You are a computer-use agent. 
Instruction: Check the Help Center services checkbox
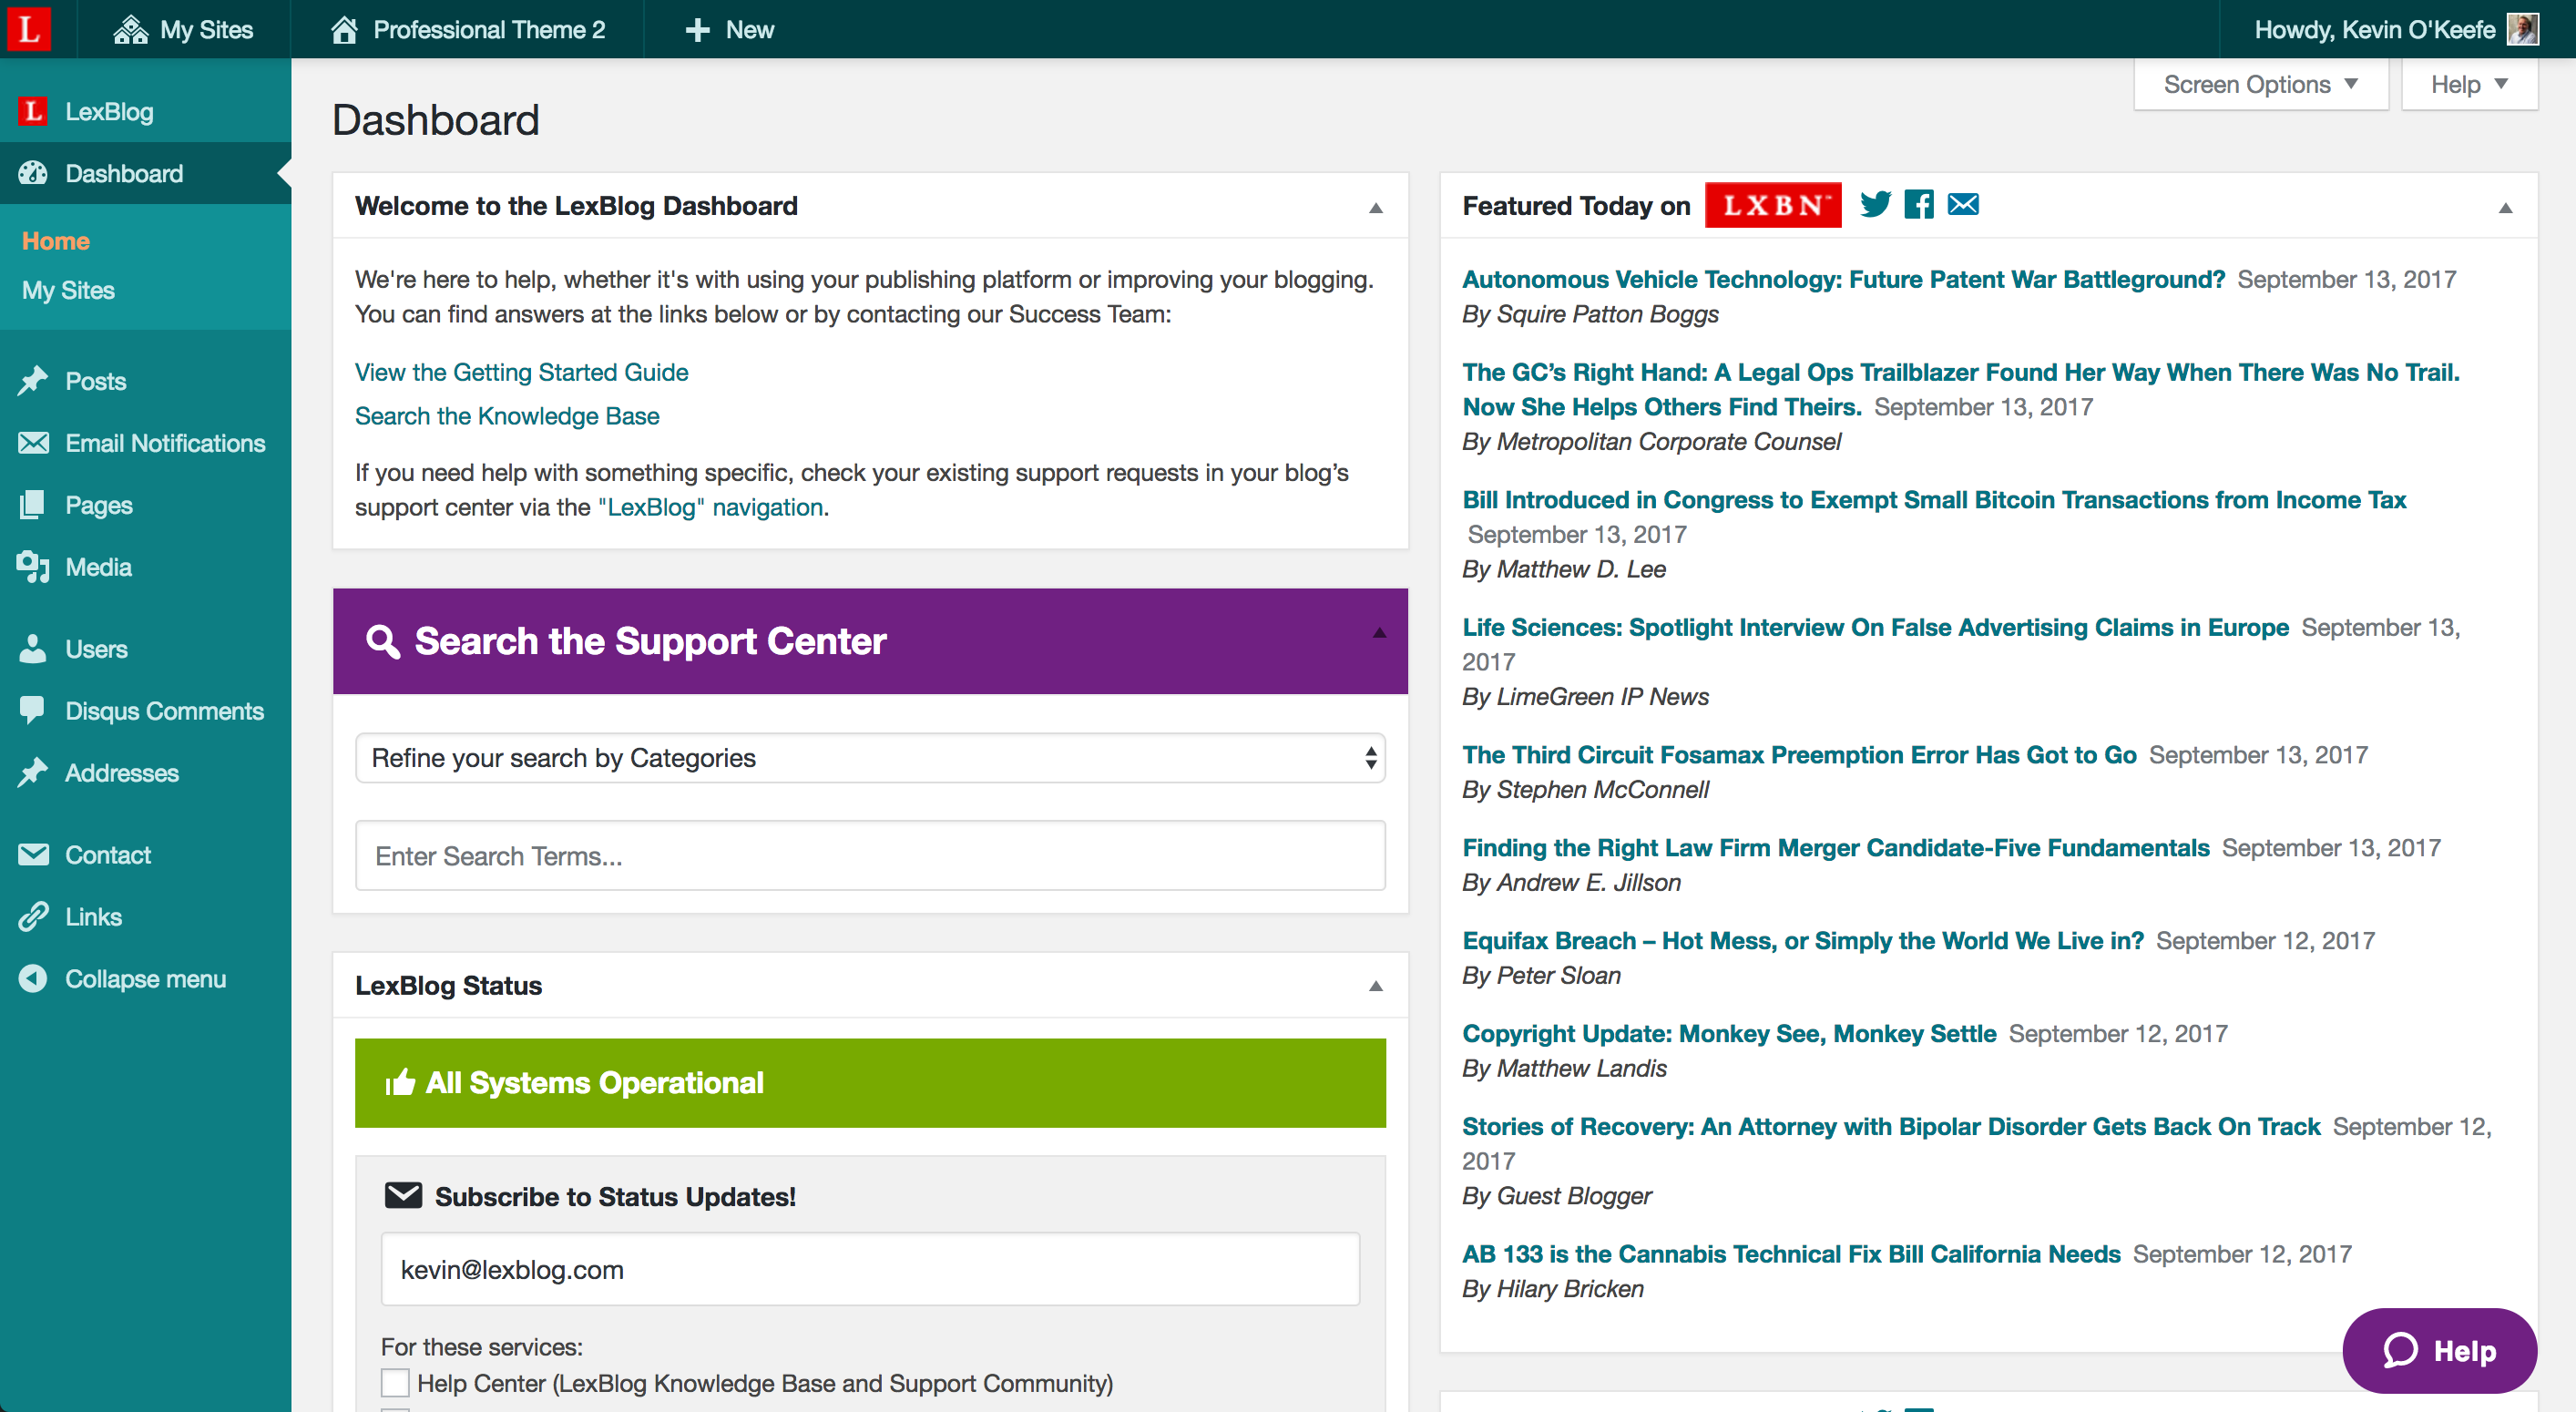tap(395, 1383)
